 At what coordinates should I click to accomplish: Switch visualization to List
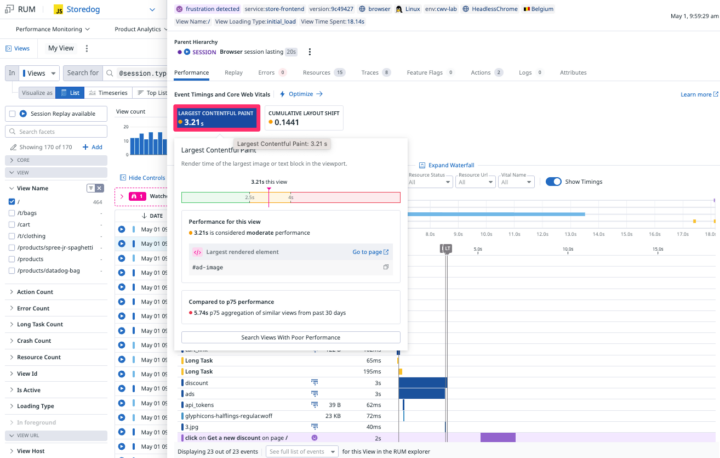click(x=70, y=93)
